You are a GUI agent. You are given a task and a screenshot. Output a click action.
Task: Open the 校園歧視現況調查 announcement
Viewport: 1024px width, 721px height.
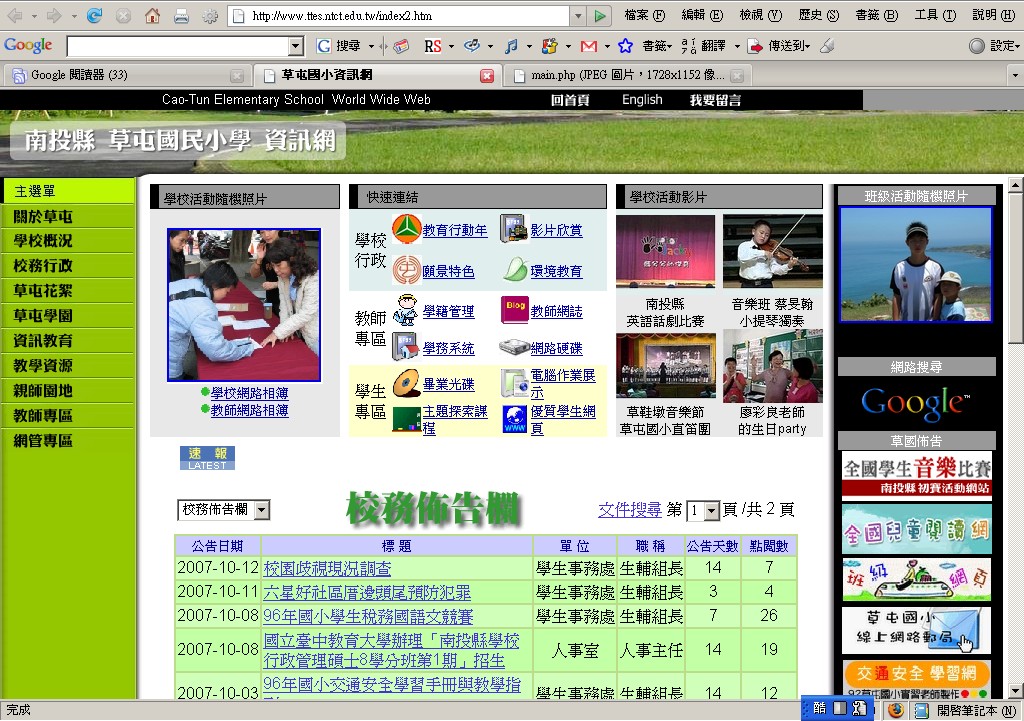tap(327, 569)
